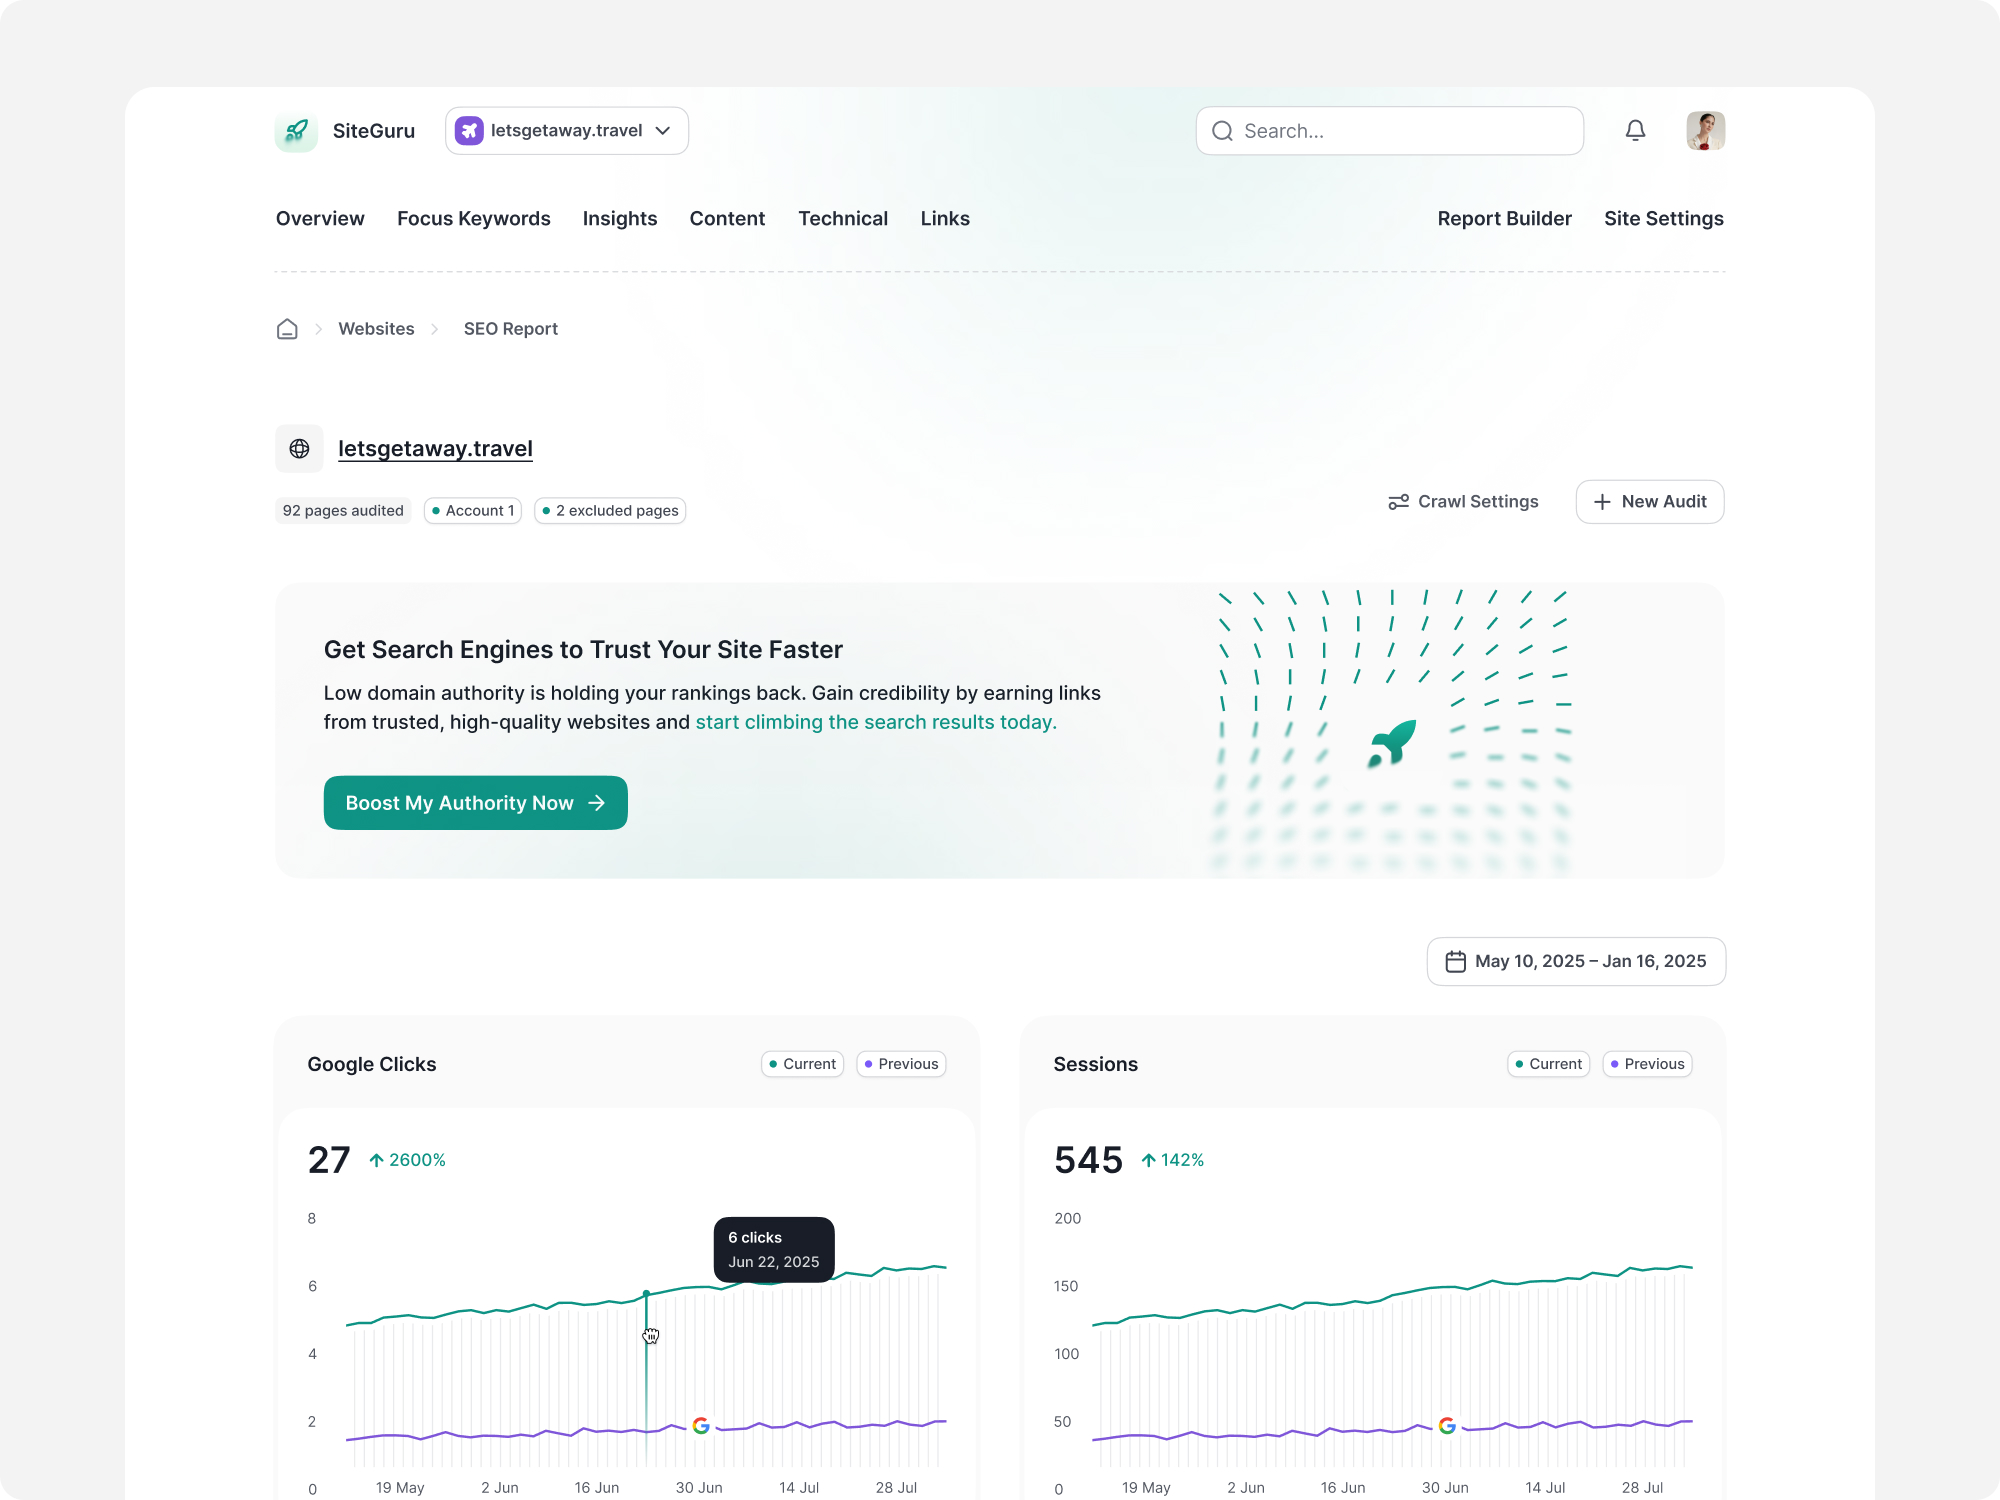The image size is (2000, 1500).
Task: Click the Jun 22 data point on Google Clicks chart
Action: click(646, 1294)
